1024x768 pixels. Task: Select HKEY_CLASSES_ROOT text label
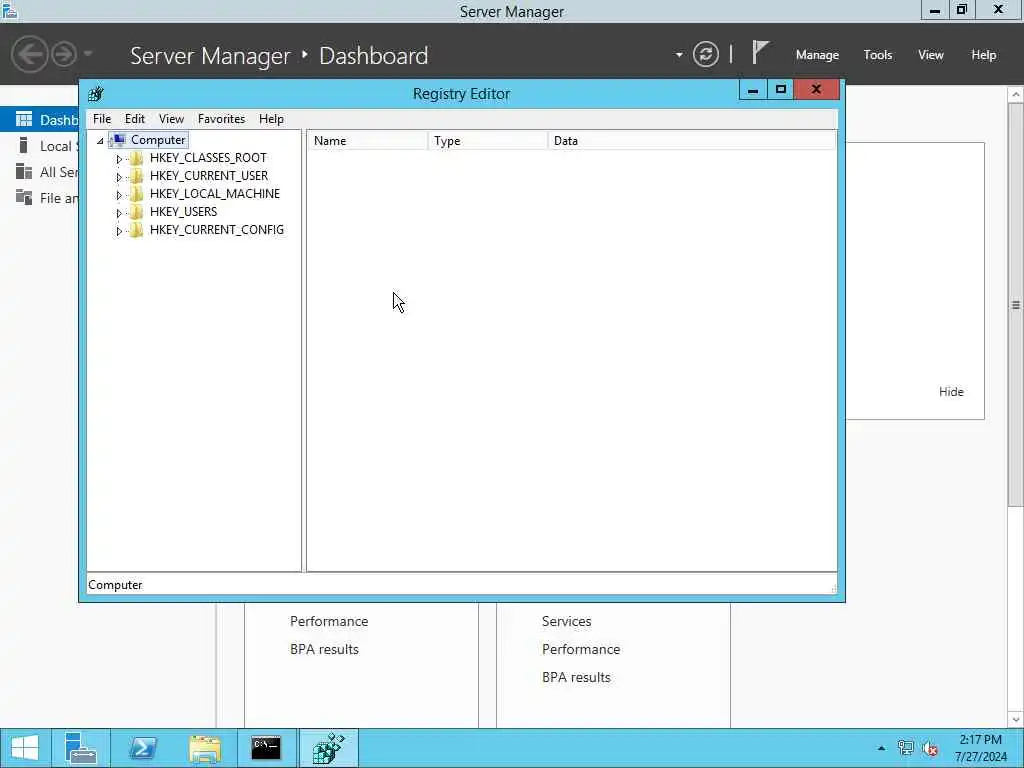coord(208,158)
